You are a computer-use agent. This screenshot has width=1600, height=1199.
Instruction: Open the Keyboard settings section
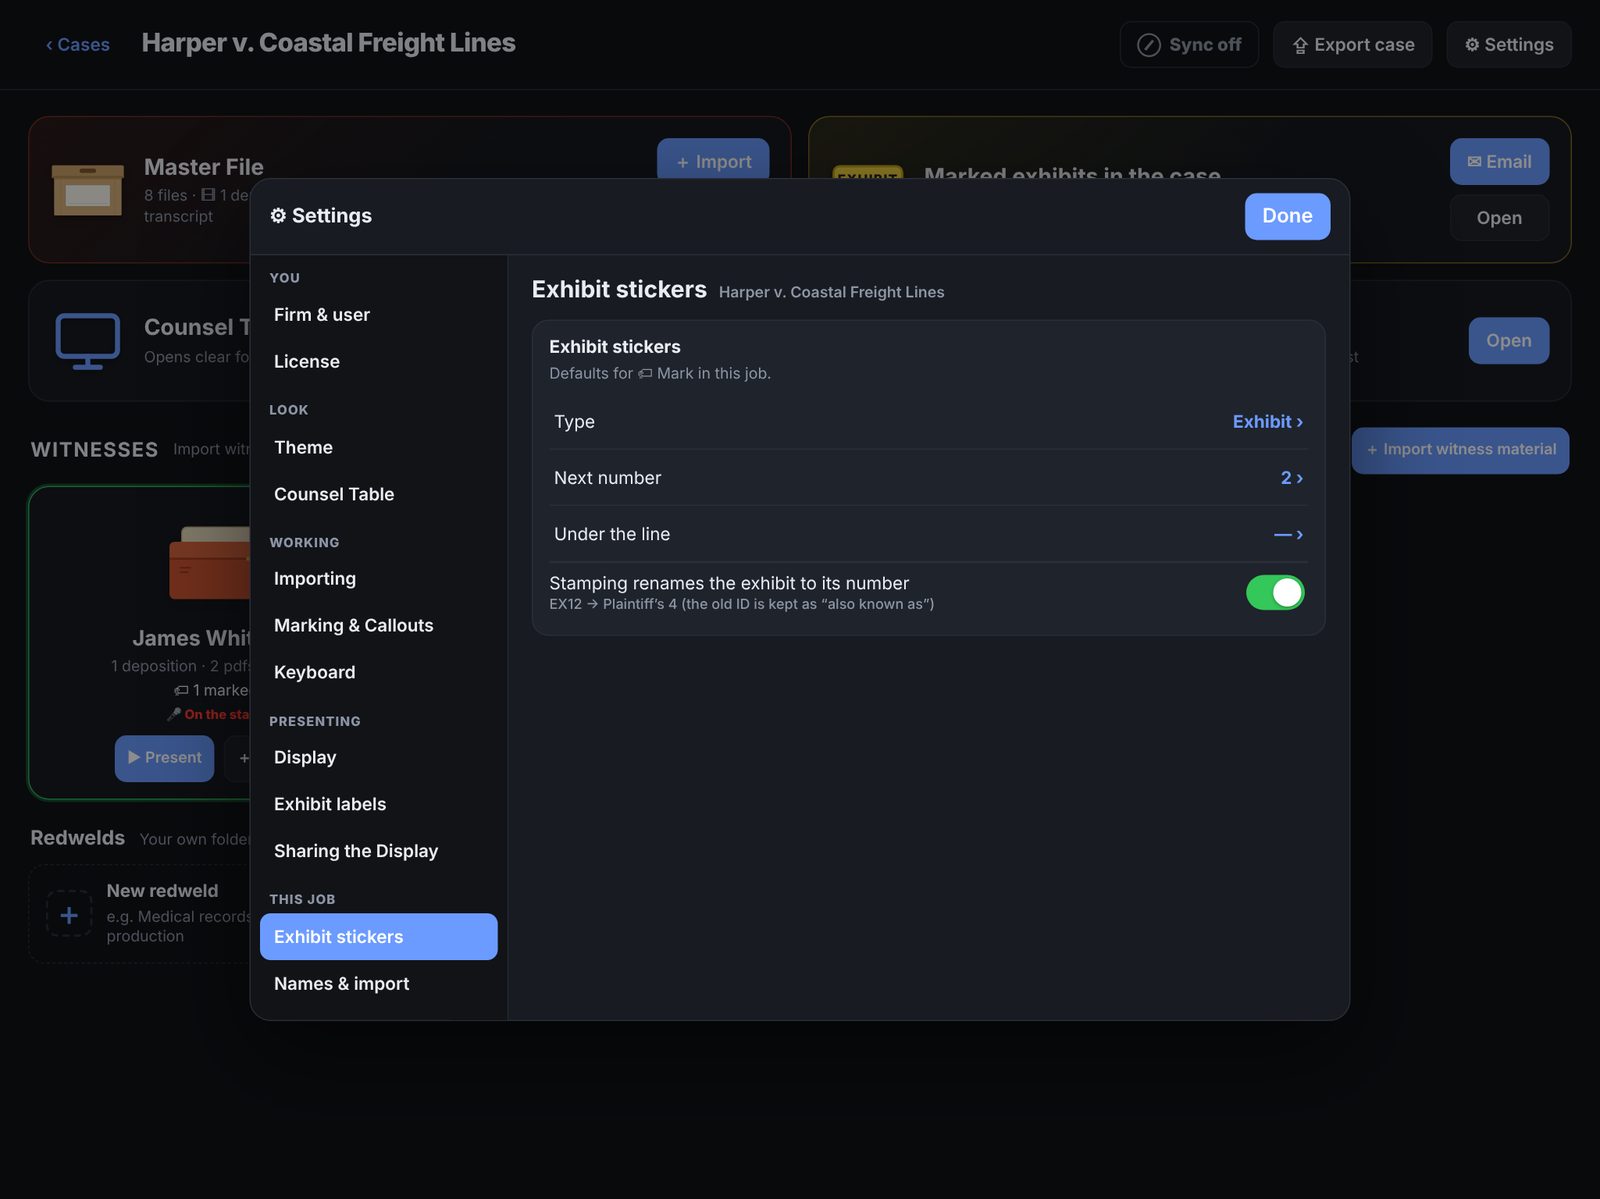coord(378,673)
